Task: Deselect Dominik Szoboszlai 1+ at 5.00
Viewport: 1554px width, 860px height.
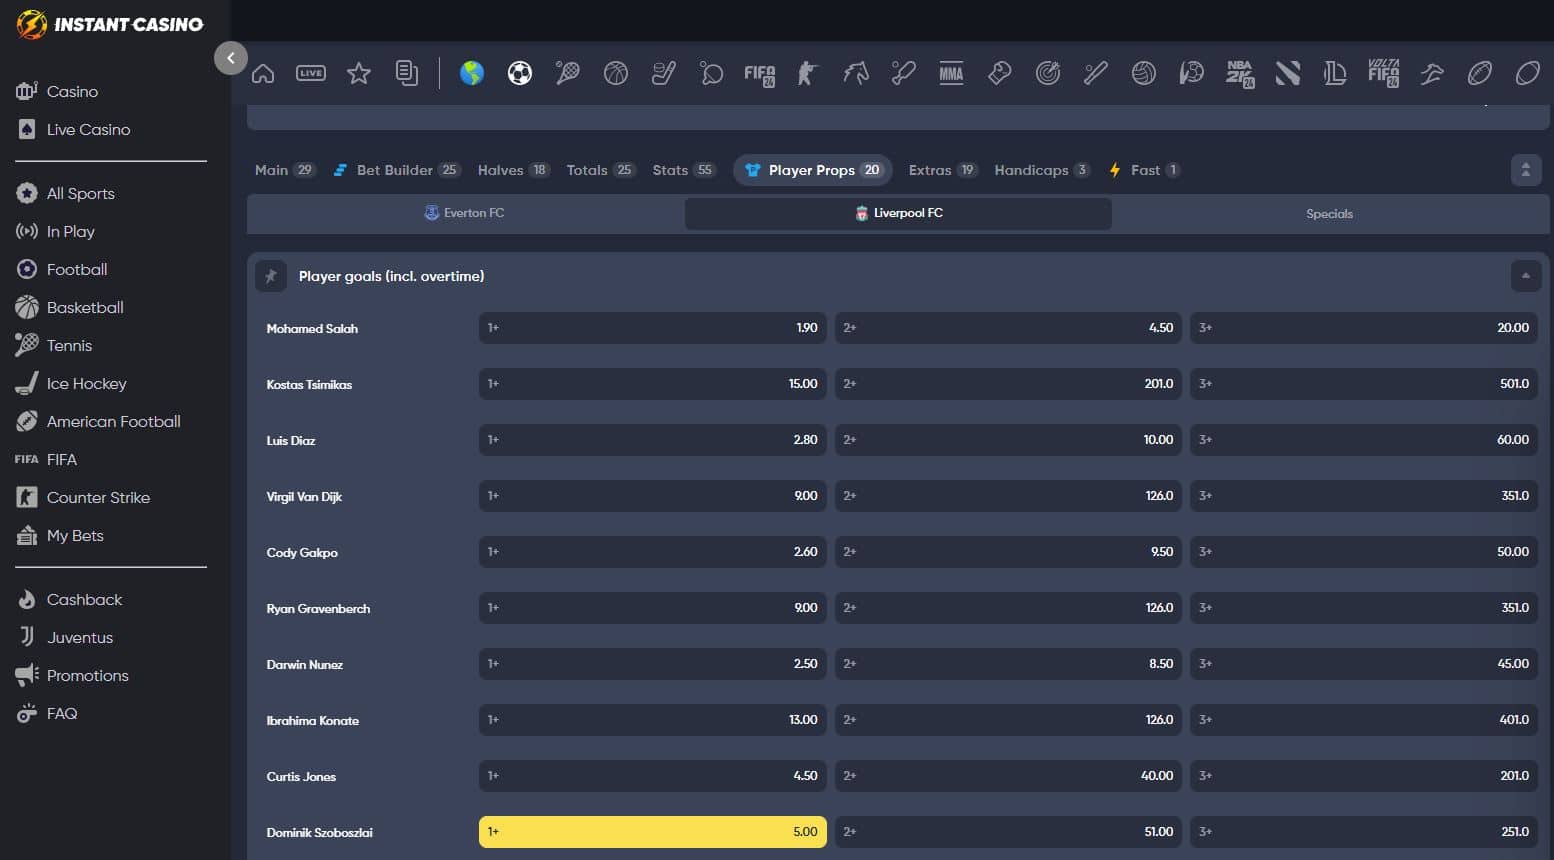Action: [653, 832]
